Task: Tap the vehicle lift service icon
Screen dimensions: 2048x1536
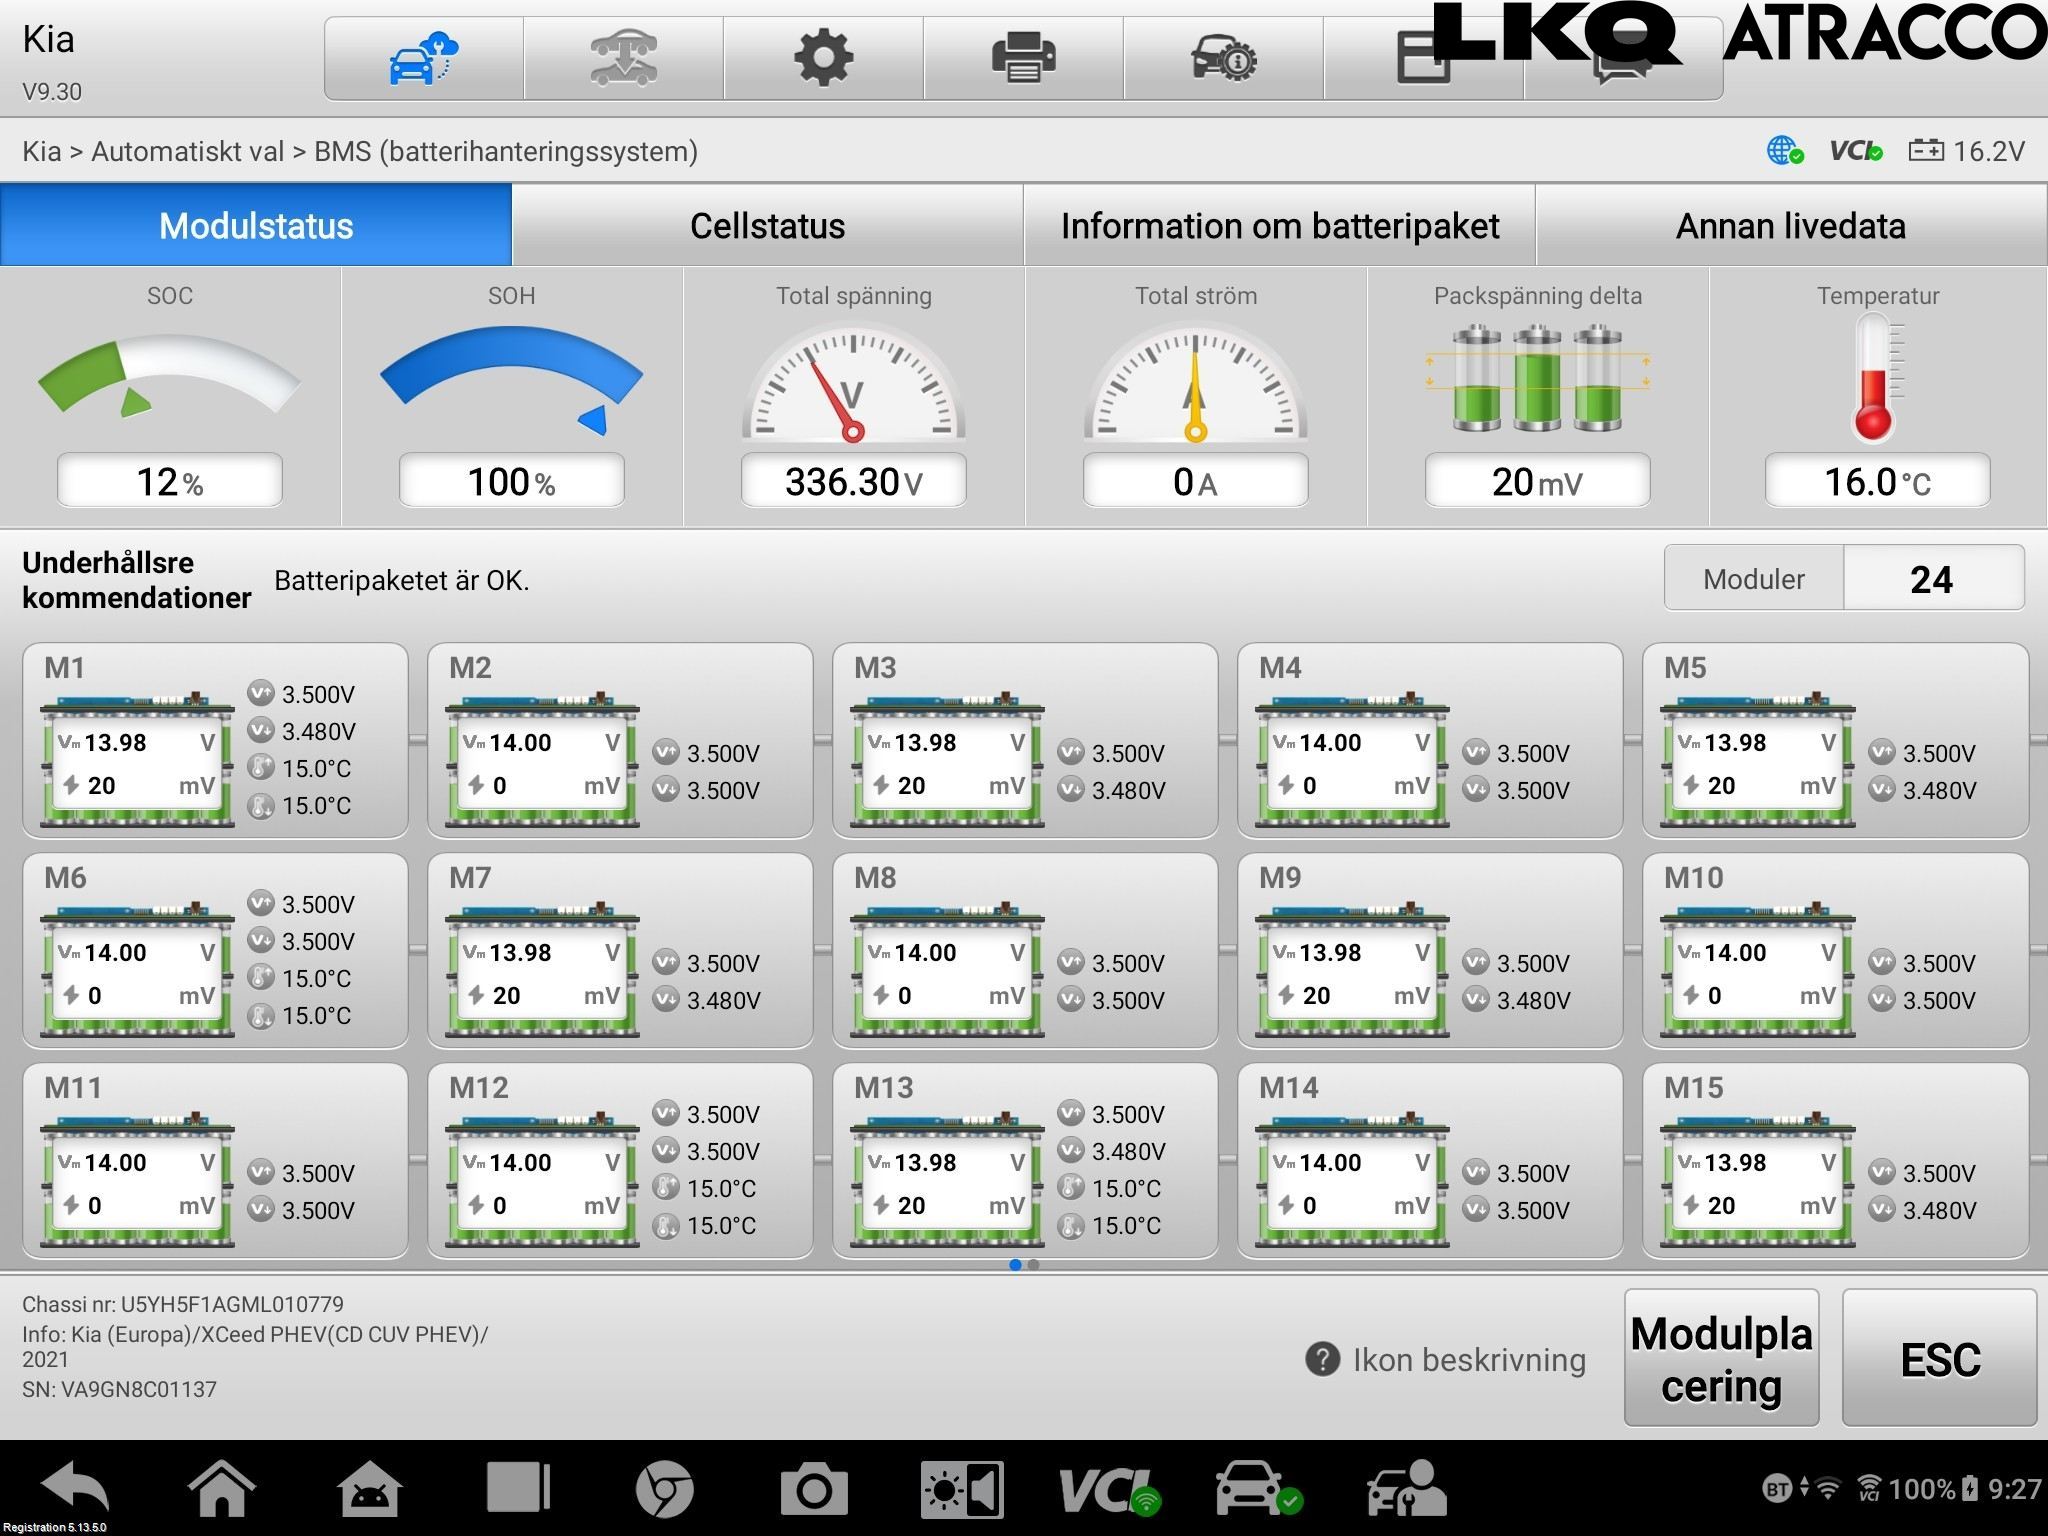Action: tap(623, 58)
